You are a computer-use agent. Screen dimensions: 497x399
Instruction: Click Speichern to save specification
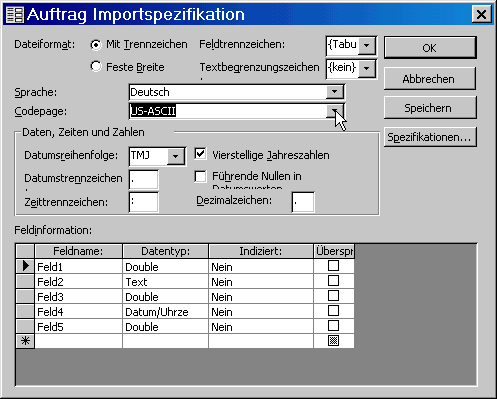[x=430, y=108]
